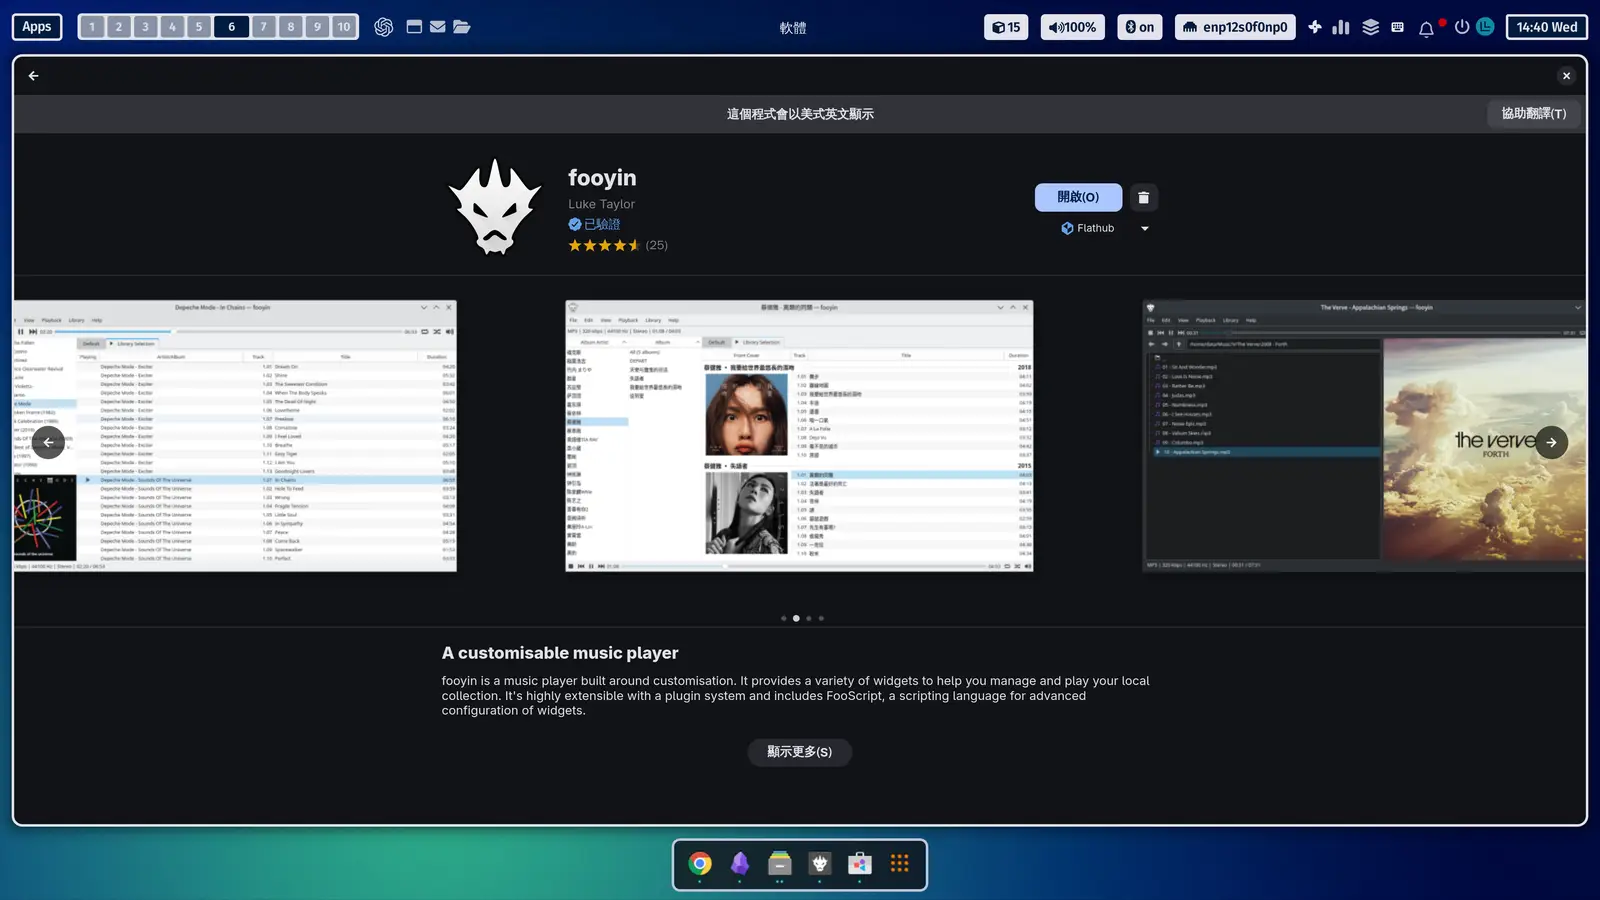Image resolution: width=1600 pixels, height=900 pixels.
Task: Open the clock showing 14:40 Wed
Action: click(x=1547, y=27)
